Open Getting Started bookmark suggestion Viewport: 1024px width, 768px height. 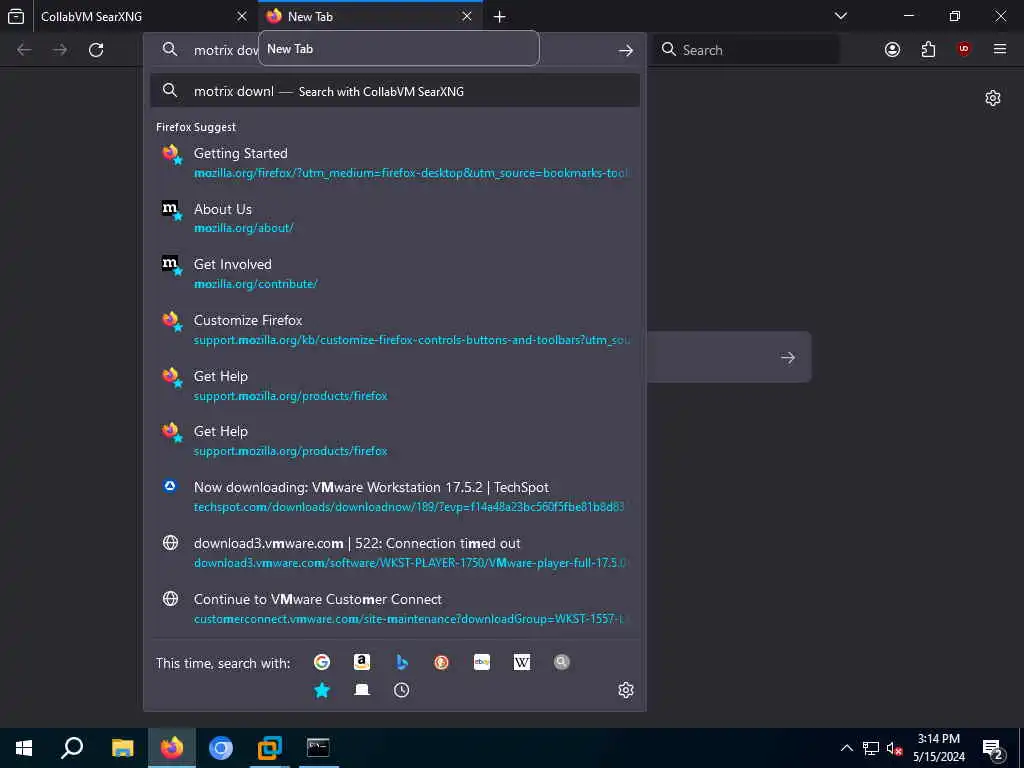coord(395,163)
